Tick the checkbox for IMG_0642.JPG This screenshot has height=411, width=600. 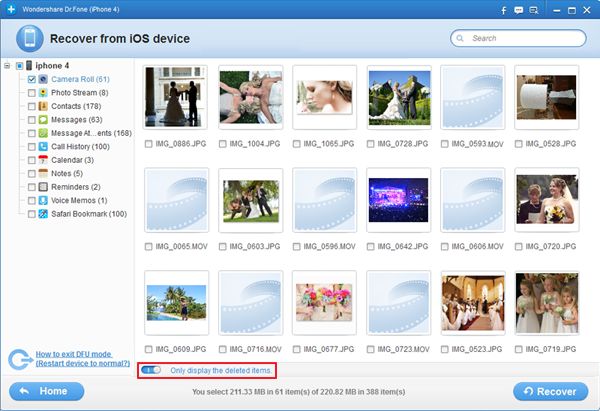coord(370,246)
